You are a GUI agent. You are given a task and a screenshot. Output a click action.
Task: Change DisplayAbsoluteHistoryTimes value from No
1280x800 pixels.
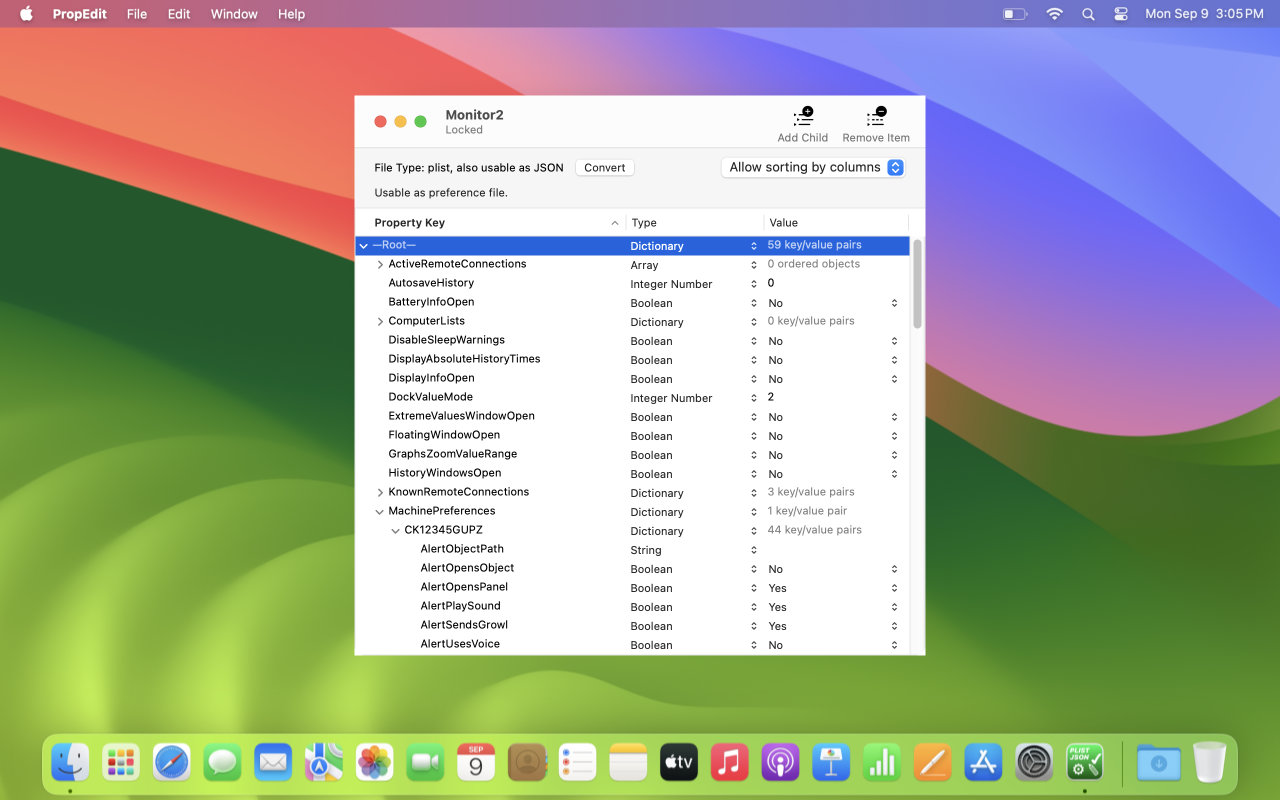click(832, 360)
